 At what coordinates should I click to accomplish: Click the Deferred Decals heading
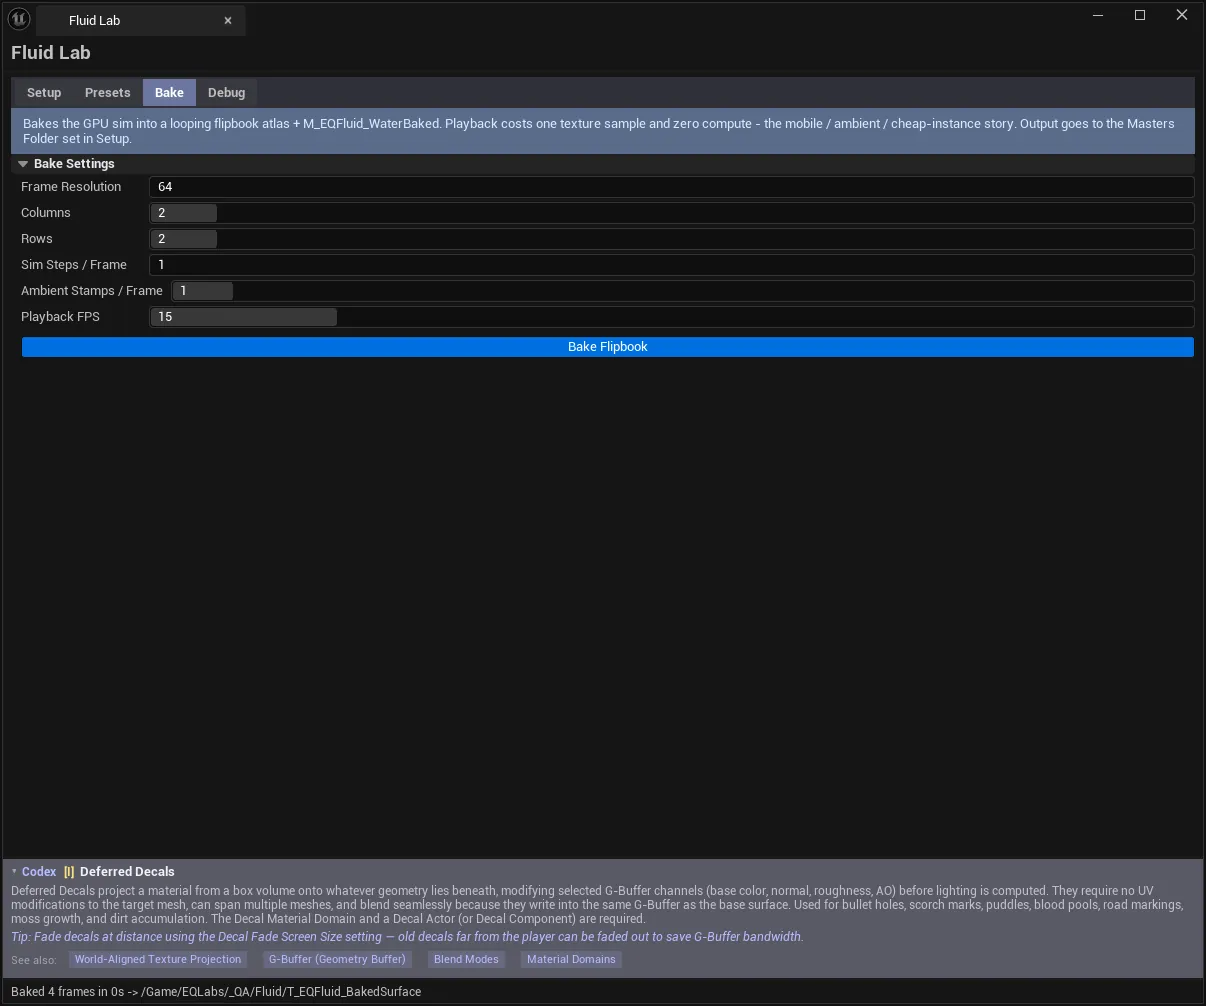127,872
